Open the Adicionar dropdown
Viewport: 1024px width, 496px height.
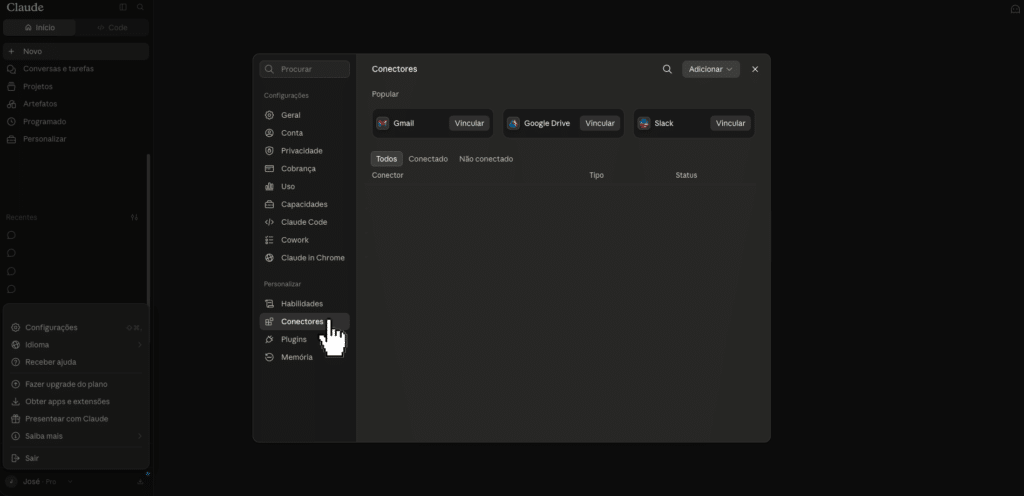(711, 69)
